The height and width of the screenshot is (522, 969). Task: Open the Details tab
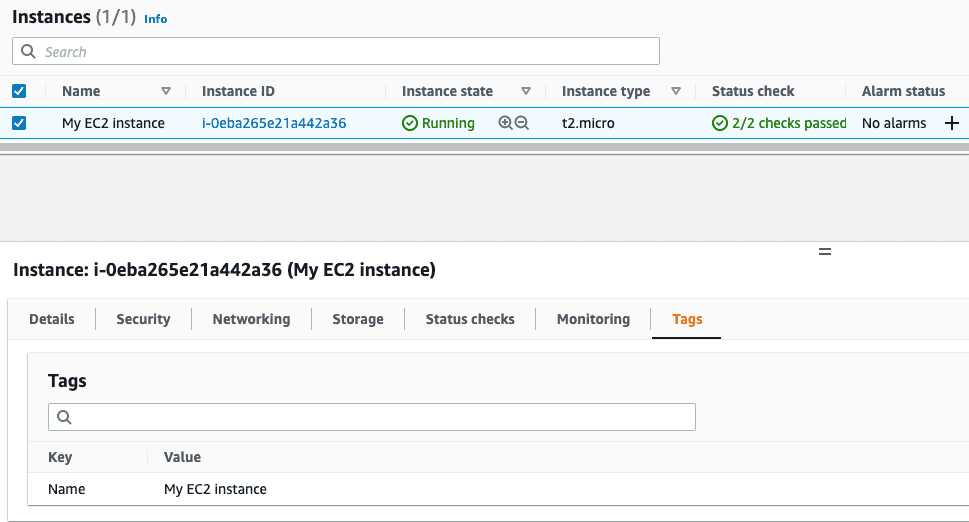[x=52, y=319]
